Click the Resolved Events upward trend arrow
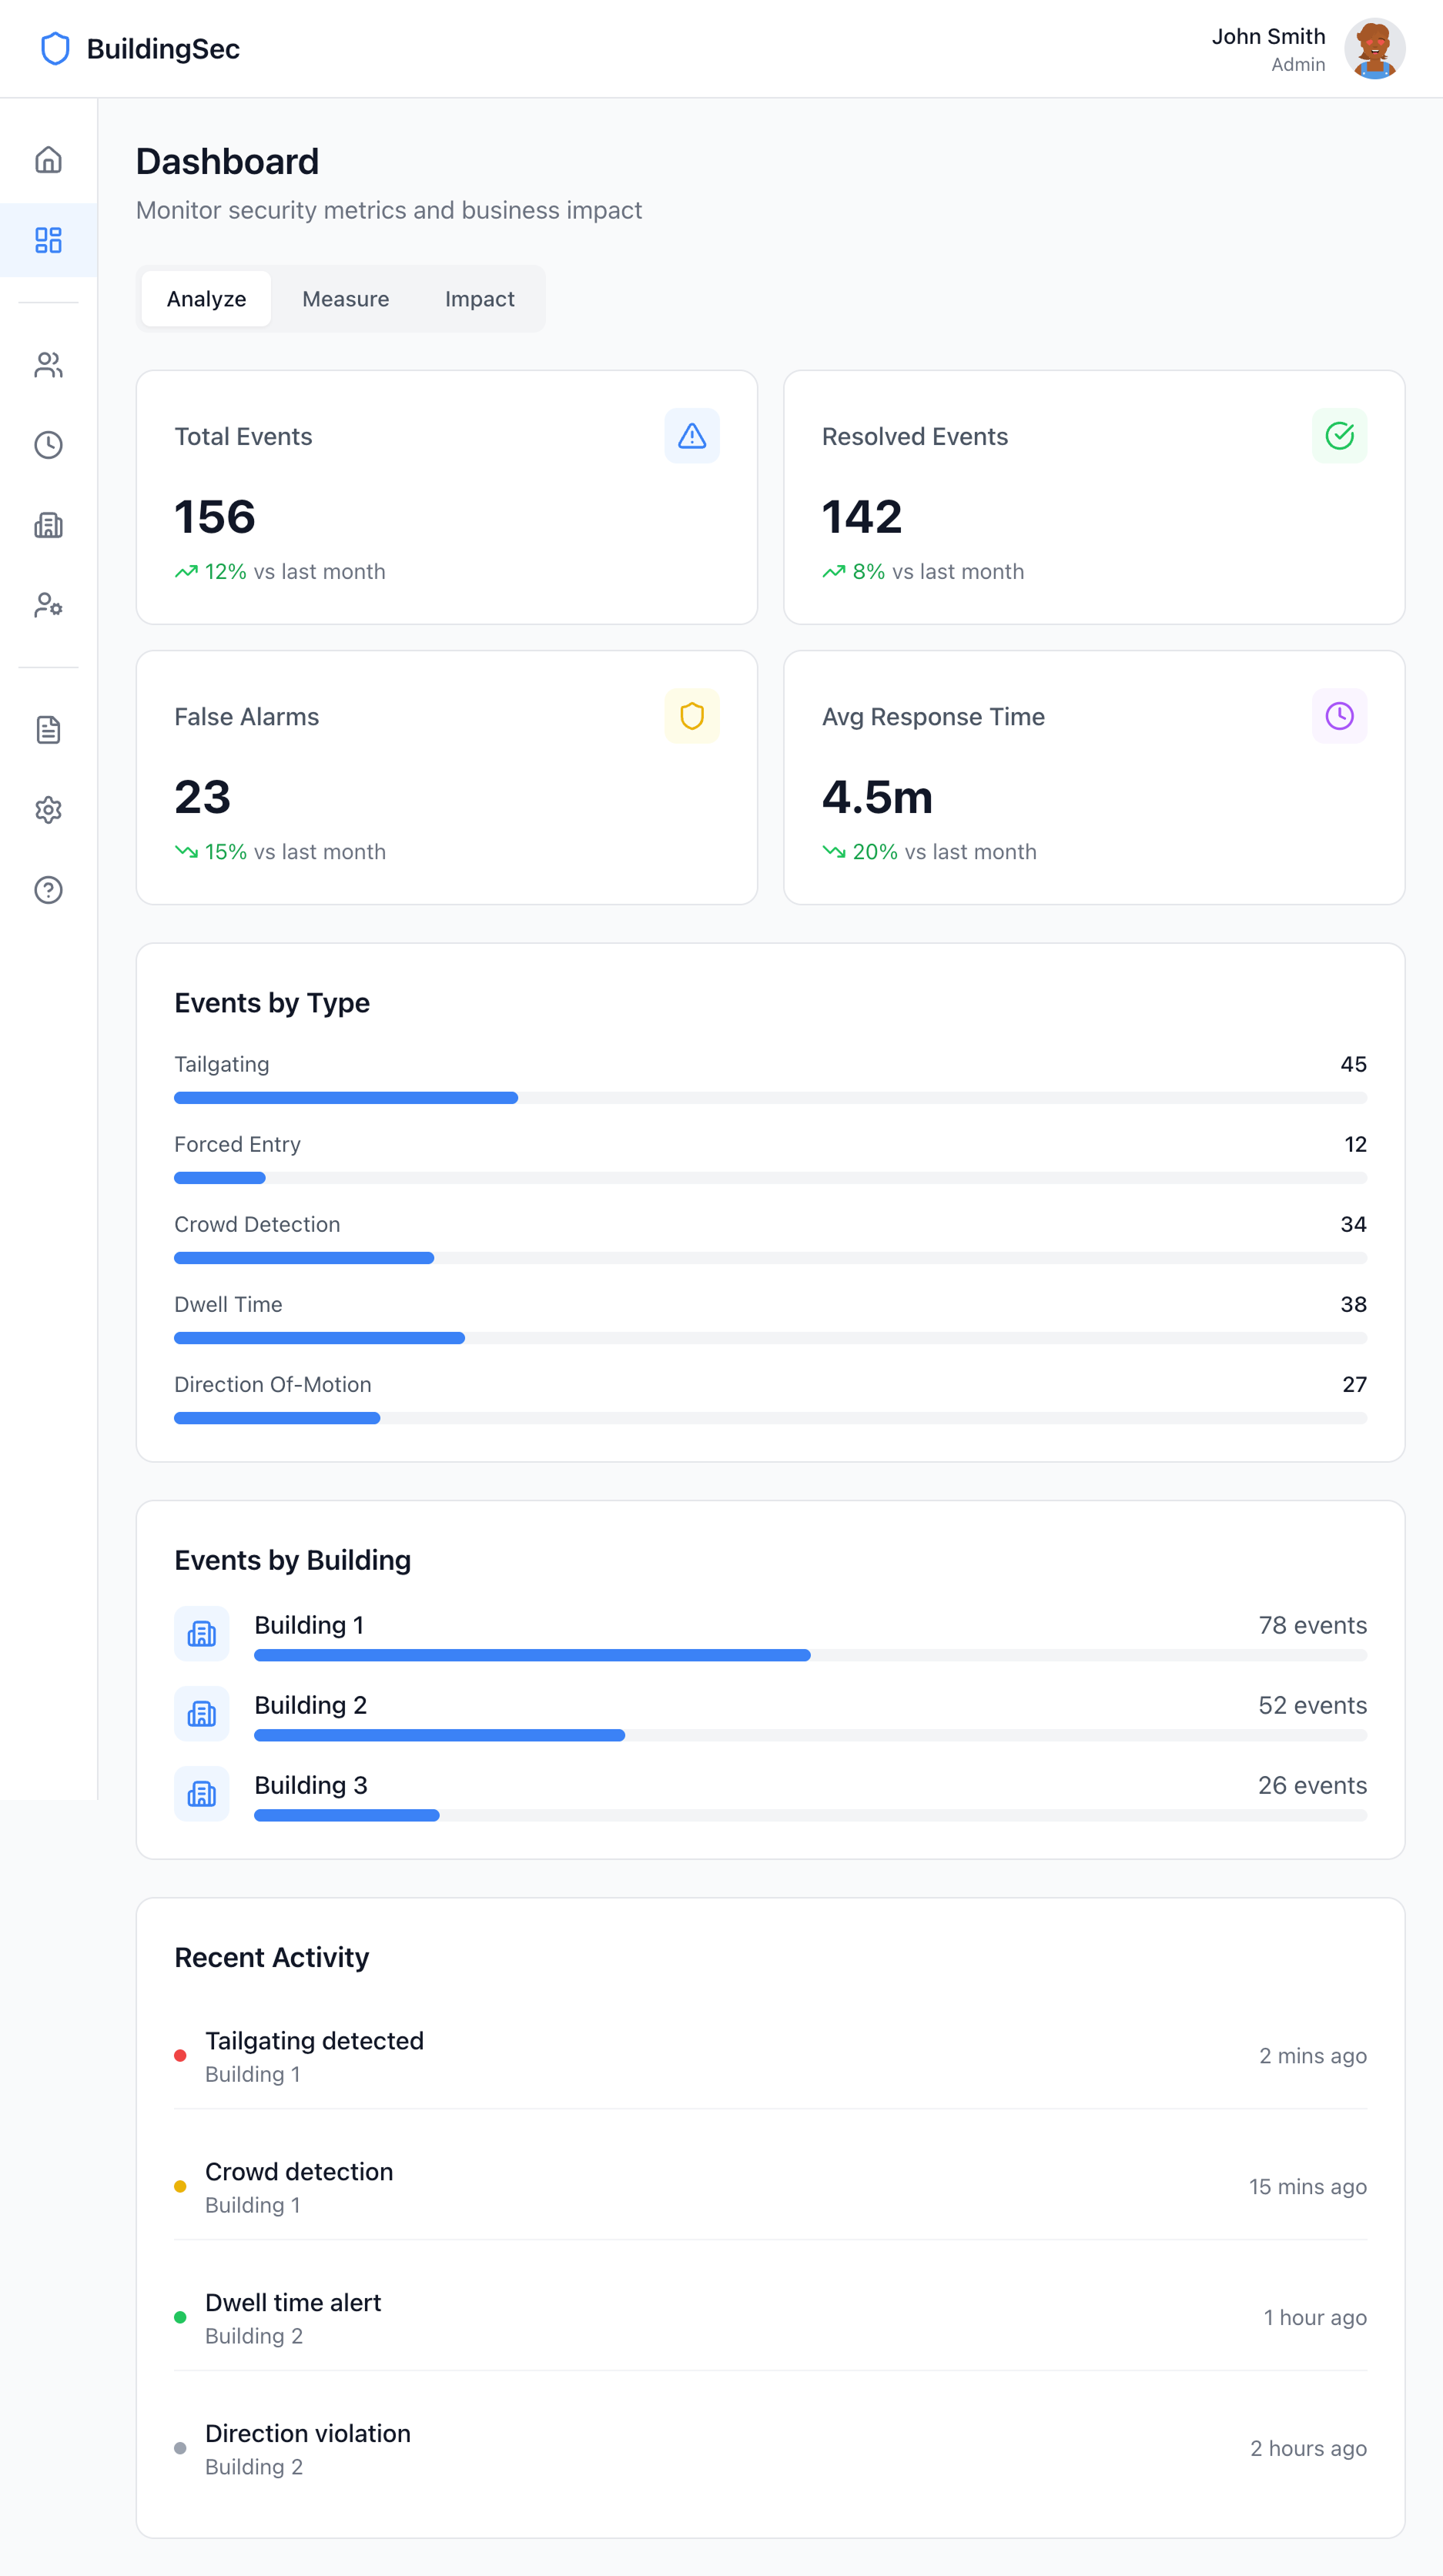Image resolution: width=1443 pixels, height=2576 pixels. (x=834, y=572)
